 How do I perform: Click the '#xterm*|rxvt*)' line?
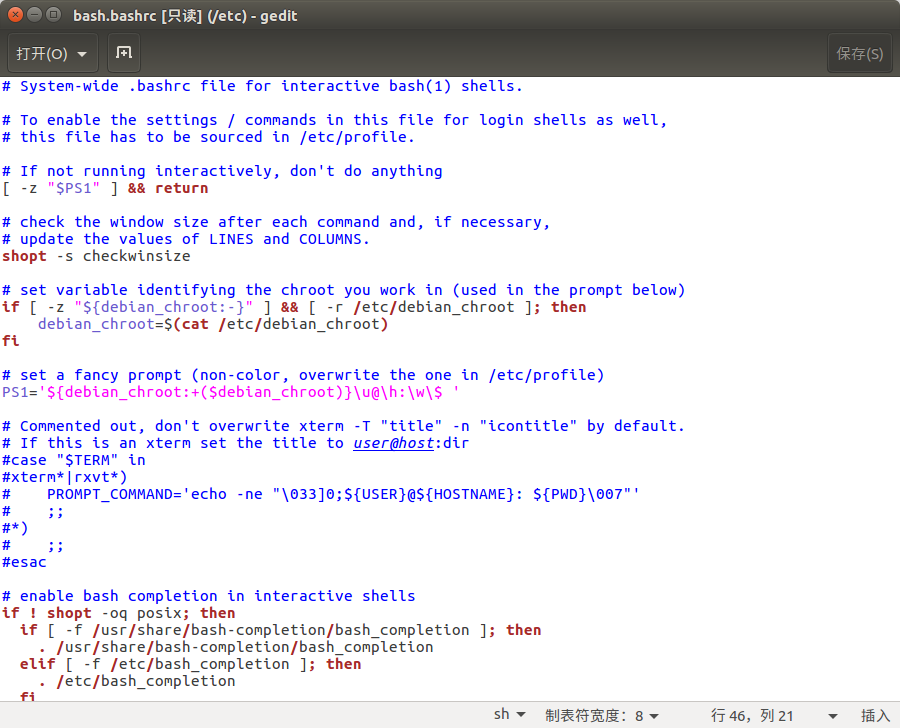pos(65,477)
